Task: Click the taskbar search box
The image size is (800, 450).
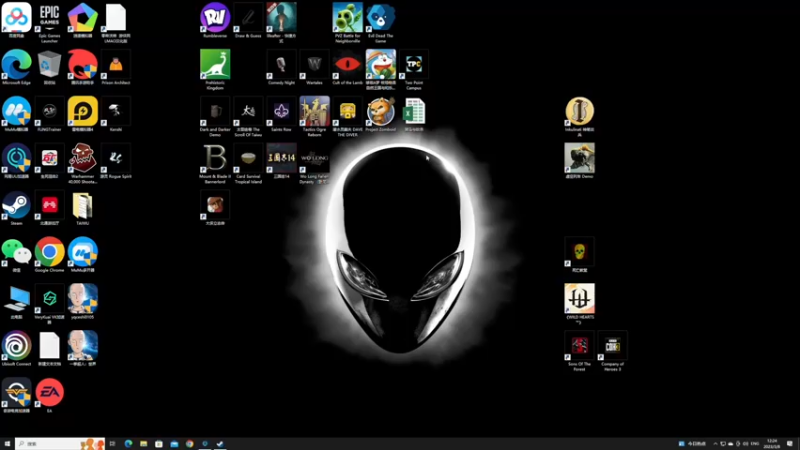Action: [60, 444]
